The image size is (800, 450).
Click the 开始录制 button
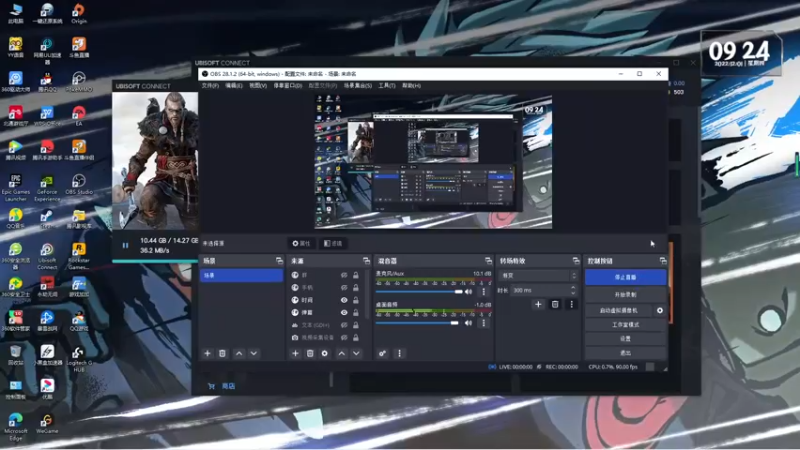click(626, 294)
